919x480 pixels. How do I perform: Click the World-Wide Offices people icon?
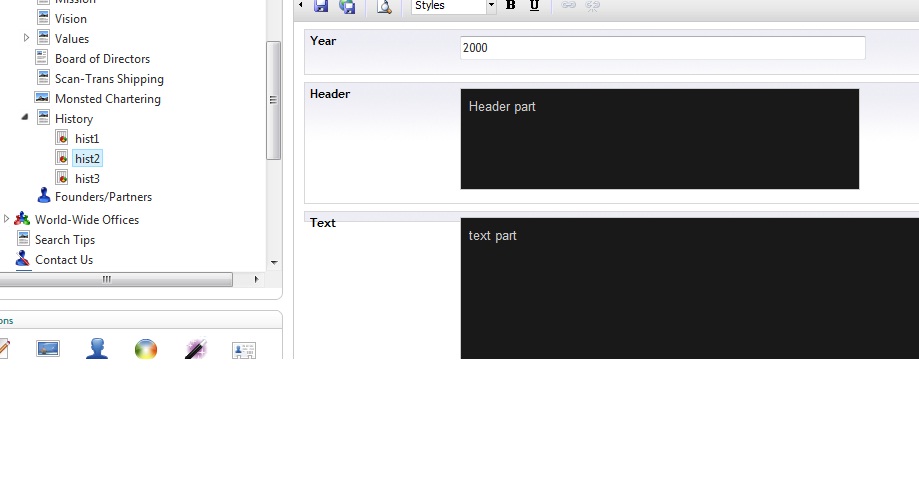point(22,219)
